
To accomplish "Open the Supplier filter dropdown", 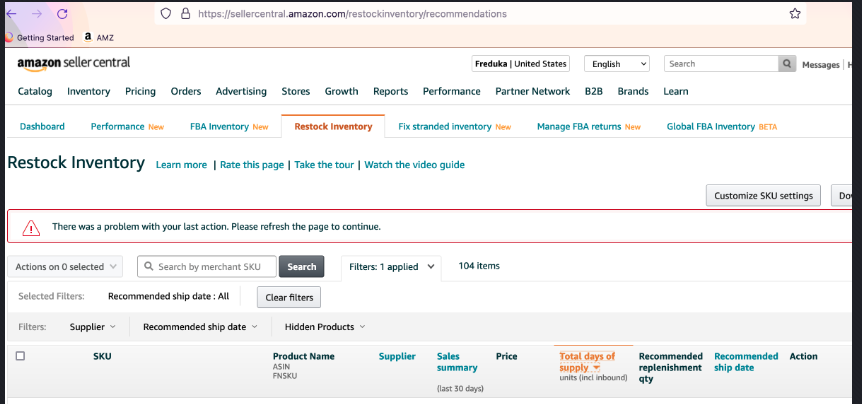I will coord(92,327).
